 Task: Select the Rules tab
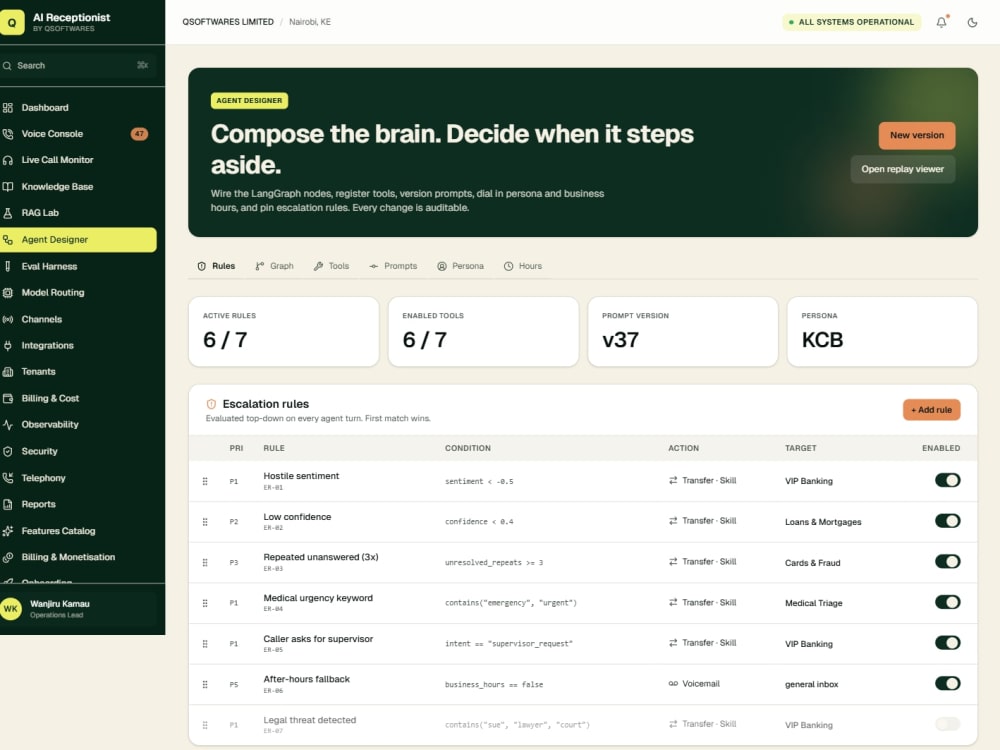[216, 266]
